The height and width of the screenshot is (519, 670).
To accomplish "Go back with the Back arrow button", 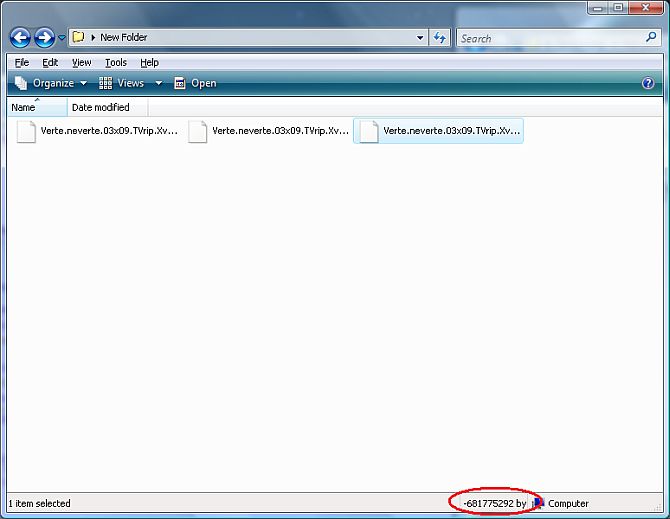I will click(20, 38).
